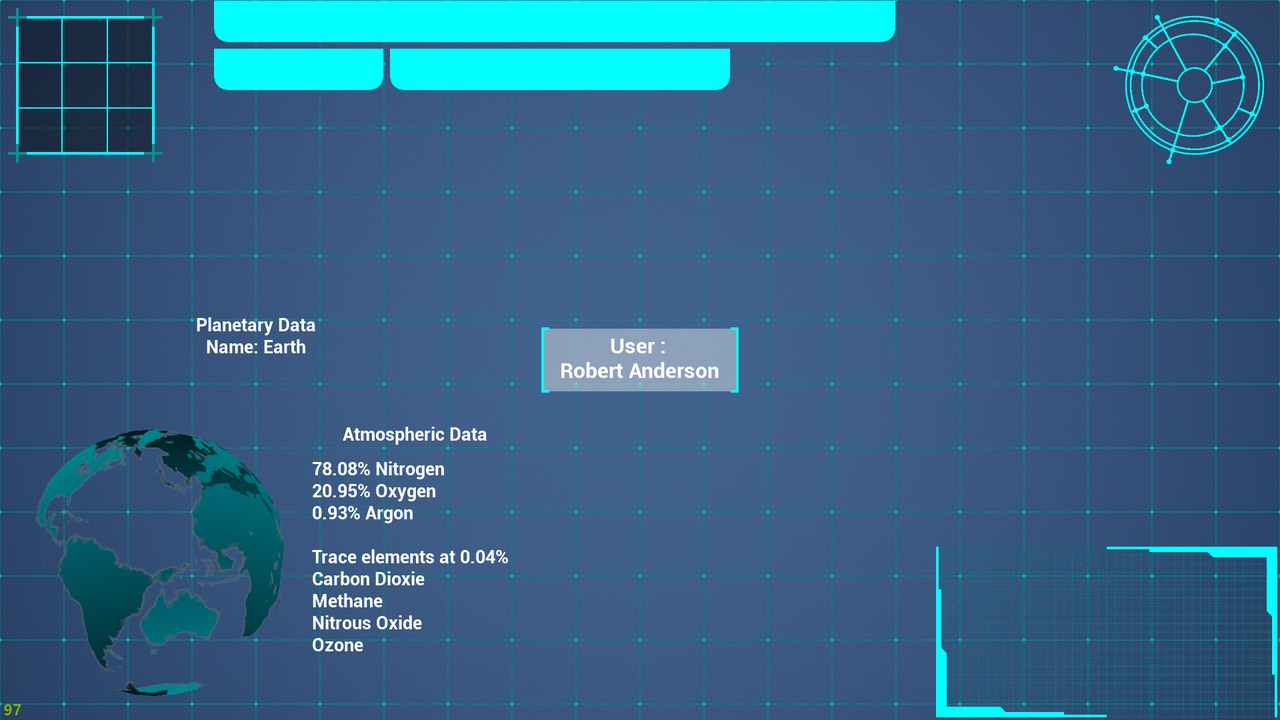Click the medium cyan bar beside the short bar
This screenshot has height=720, width=1280.
click(x=560, y=69)
